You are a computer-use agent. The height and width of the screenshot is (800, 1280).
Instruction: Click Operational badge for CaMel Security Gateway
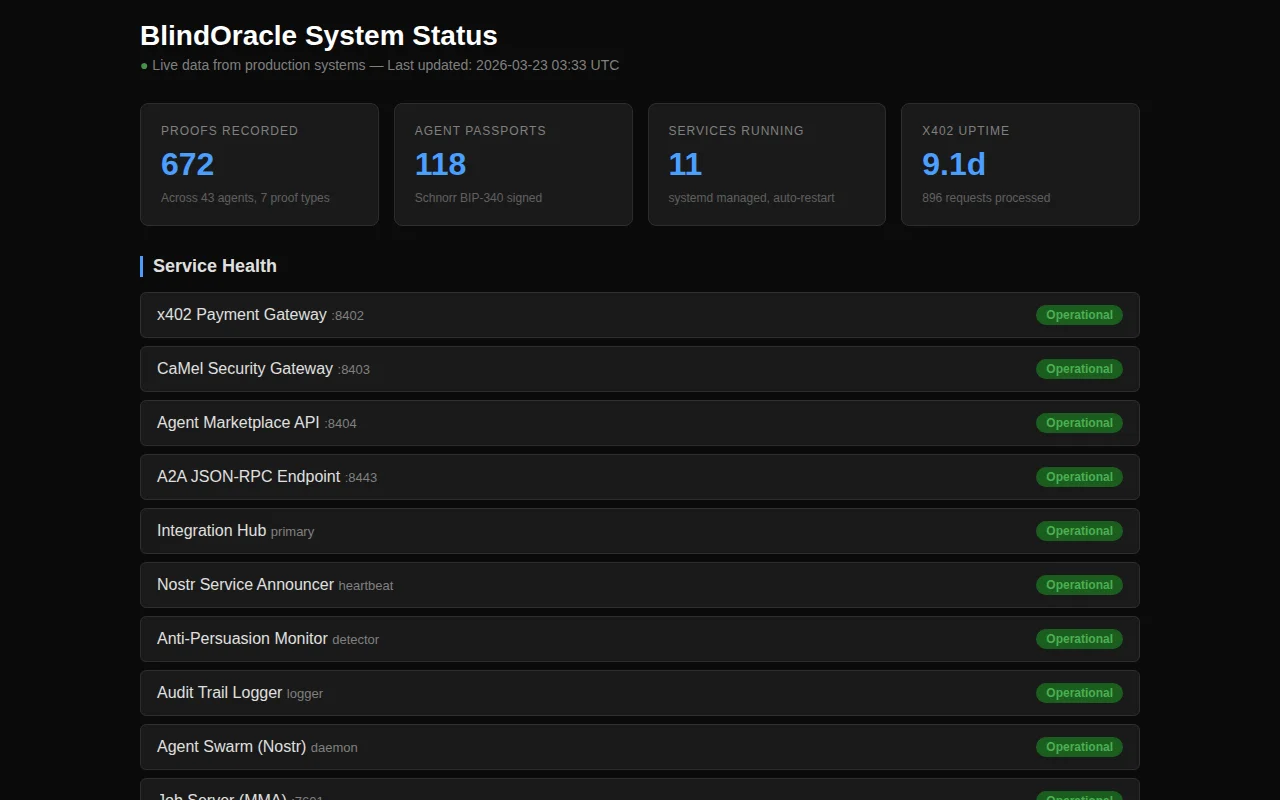(1079, 369)
